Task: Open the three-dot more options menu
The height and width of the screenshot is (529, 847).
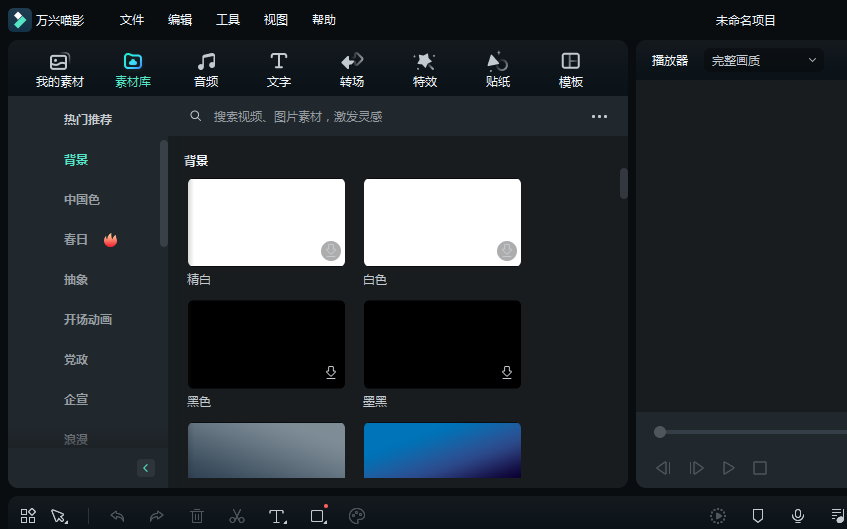Action: (599, 117)
